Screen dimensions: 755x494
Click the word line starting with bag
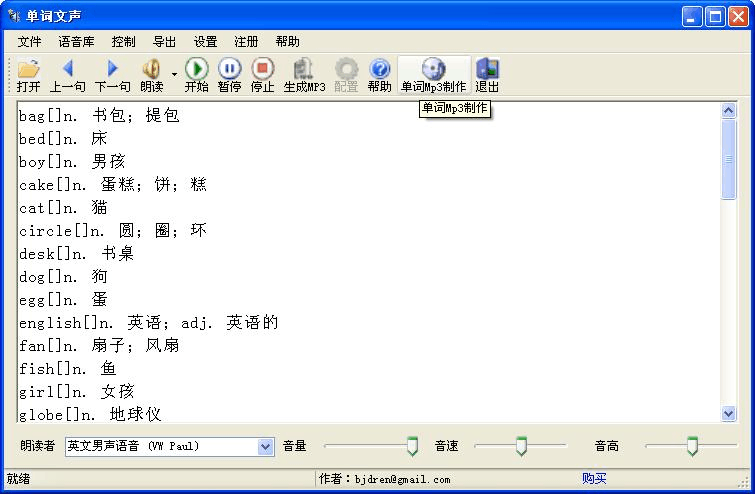[x=99, y=116]
